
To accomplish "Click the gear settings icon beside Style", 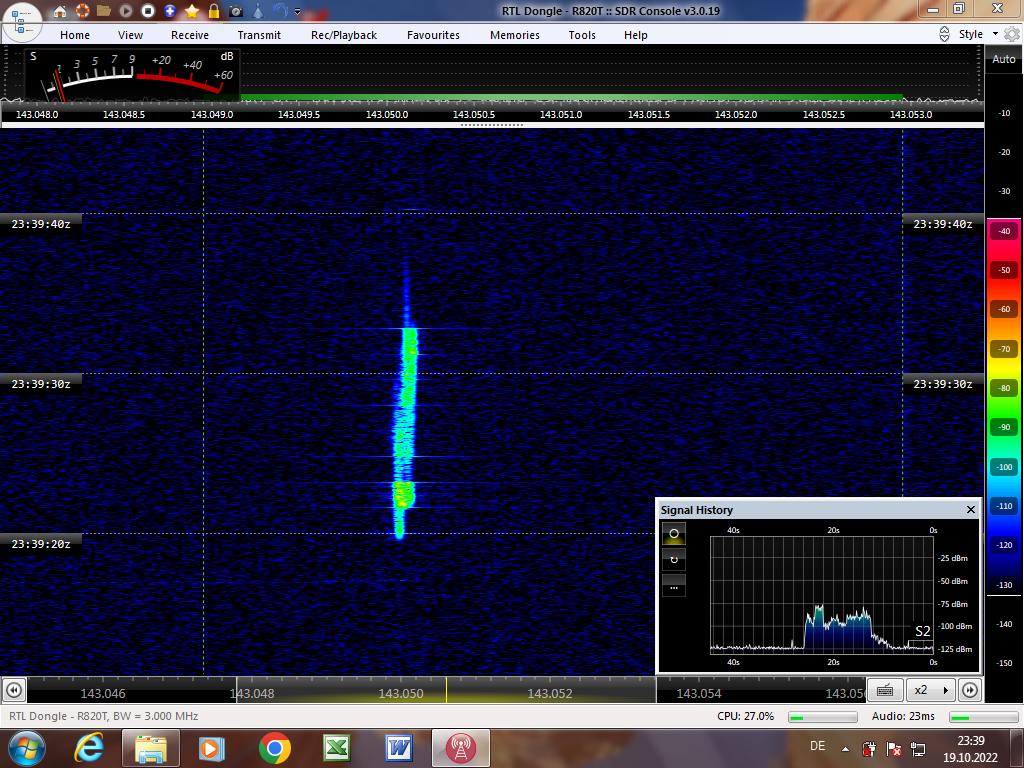I will (1012, 35).
